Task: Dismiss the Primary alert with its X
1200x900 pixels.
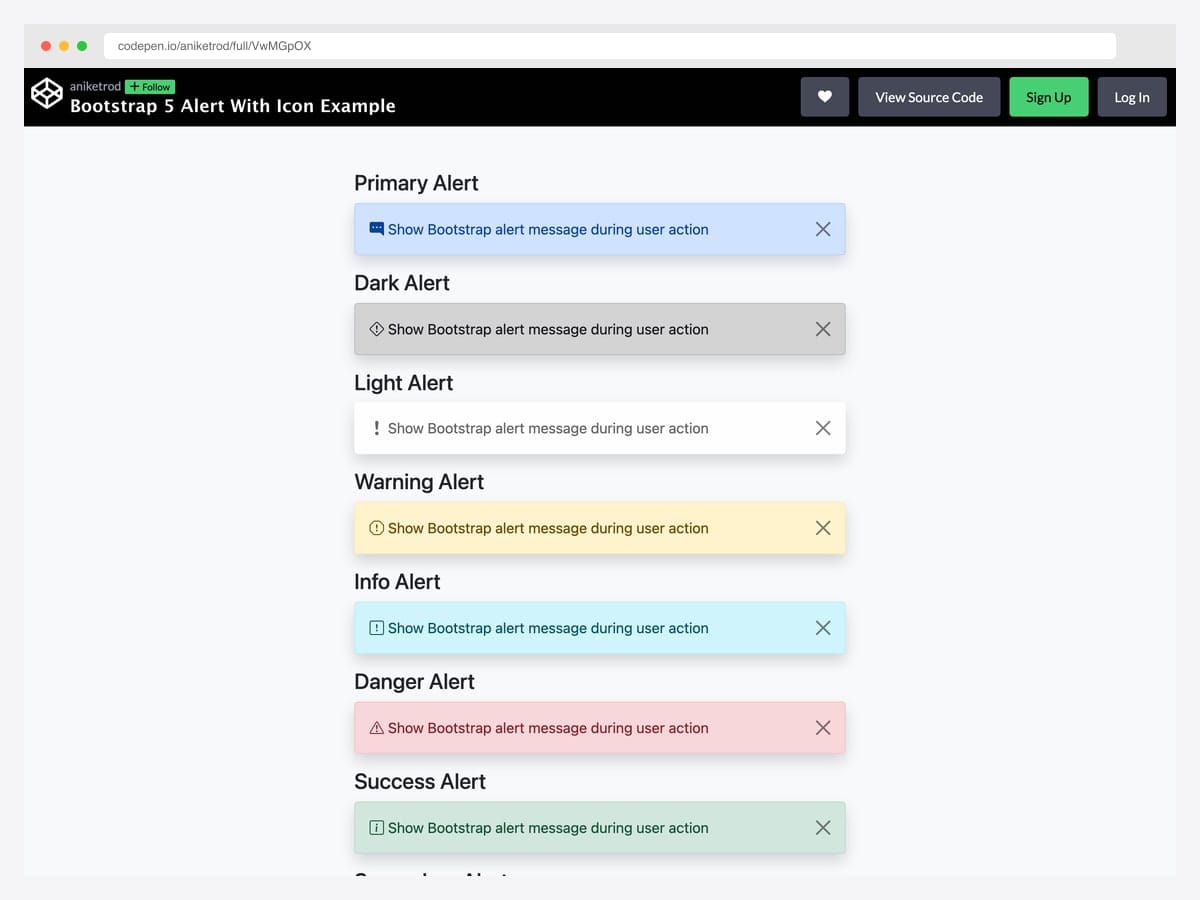Action: [x=823, y=229]
